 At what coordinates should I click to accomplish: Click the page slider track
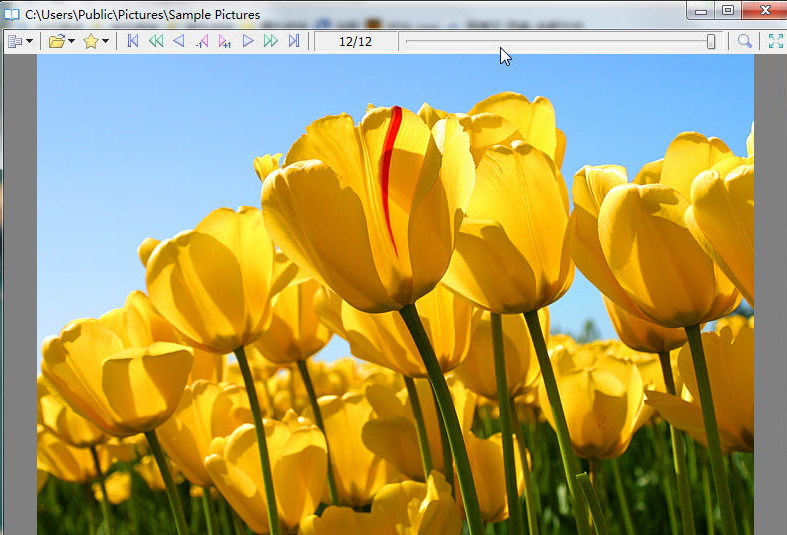[561, 41]
